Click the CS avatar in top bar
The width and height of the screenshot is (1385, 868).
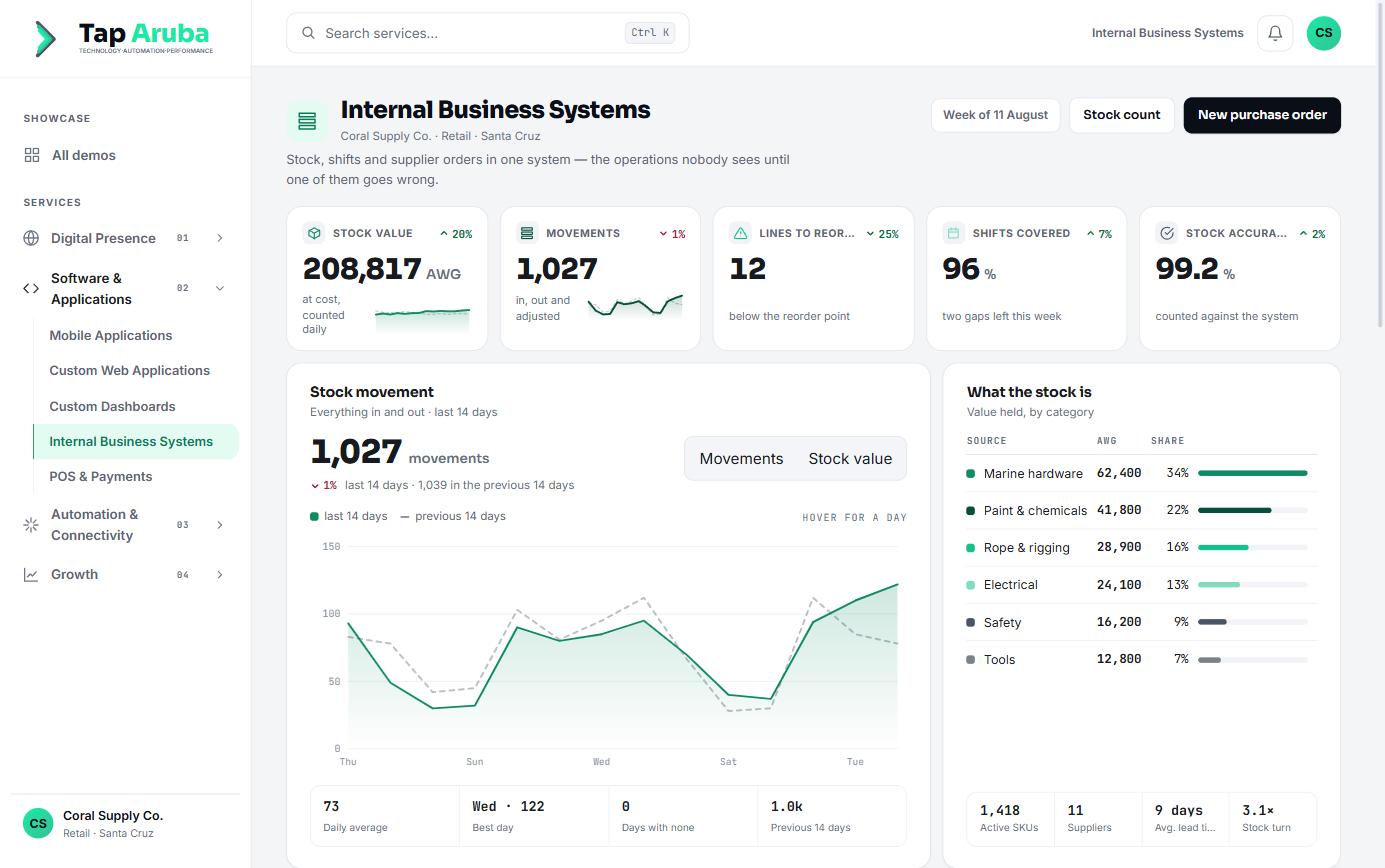point(1323,33)
